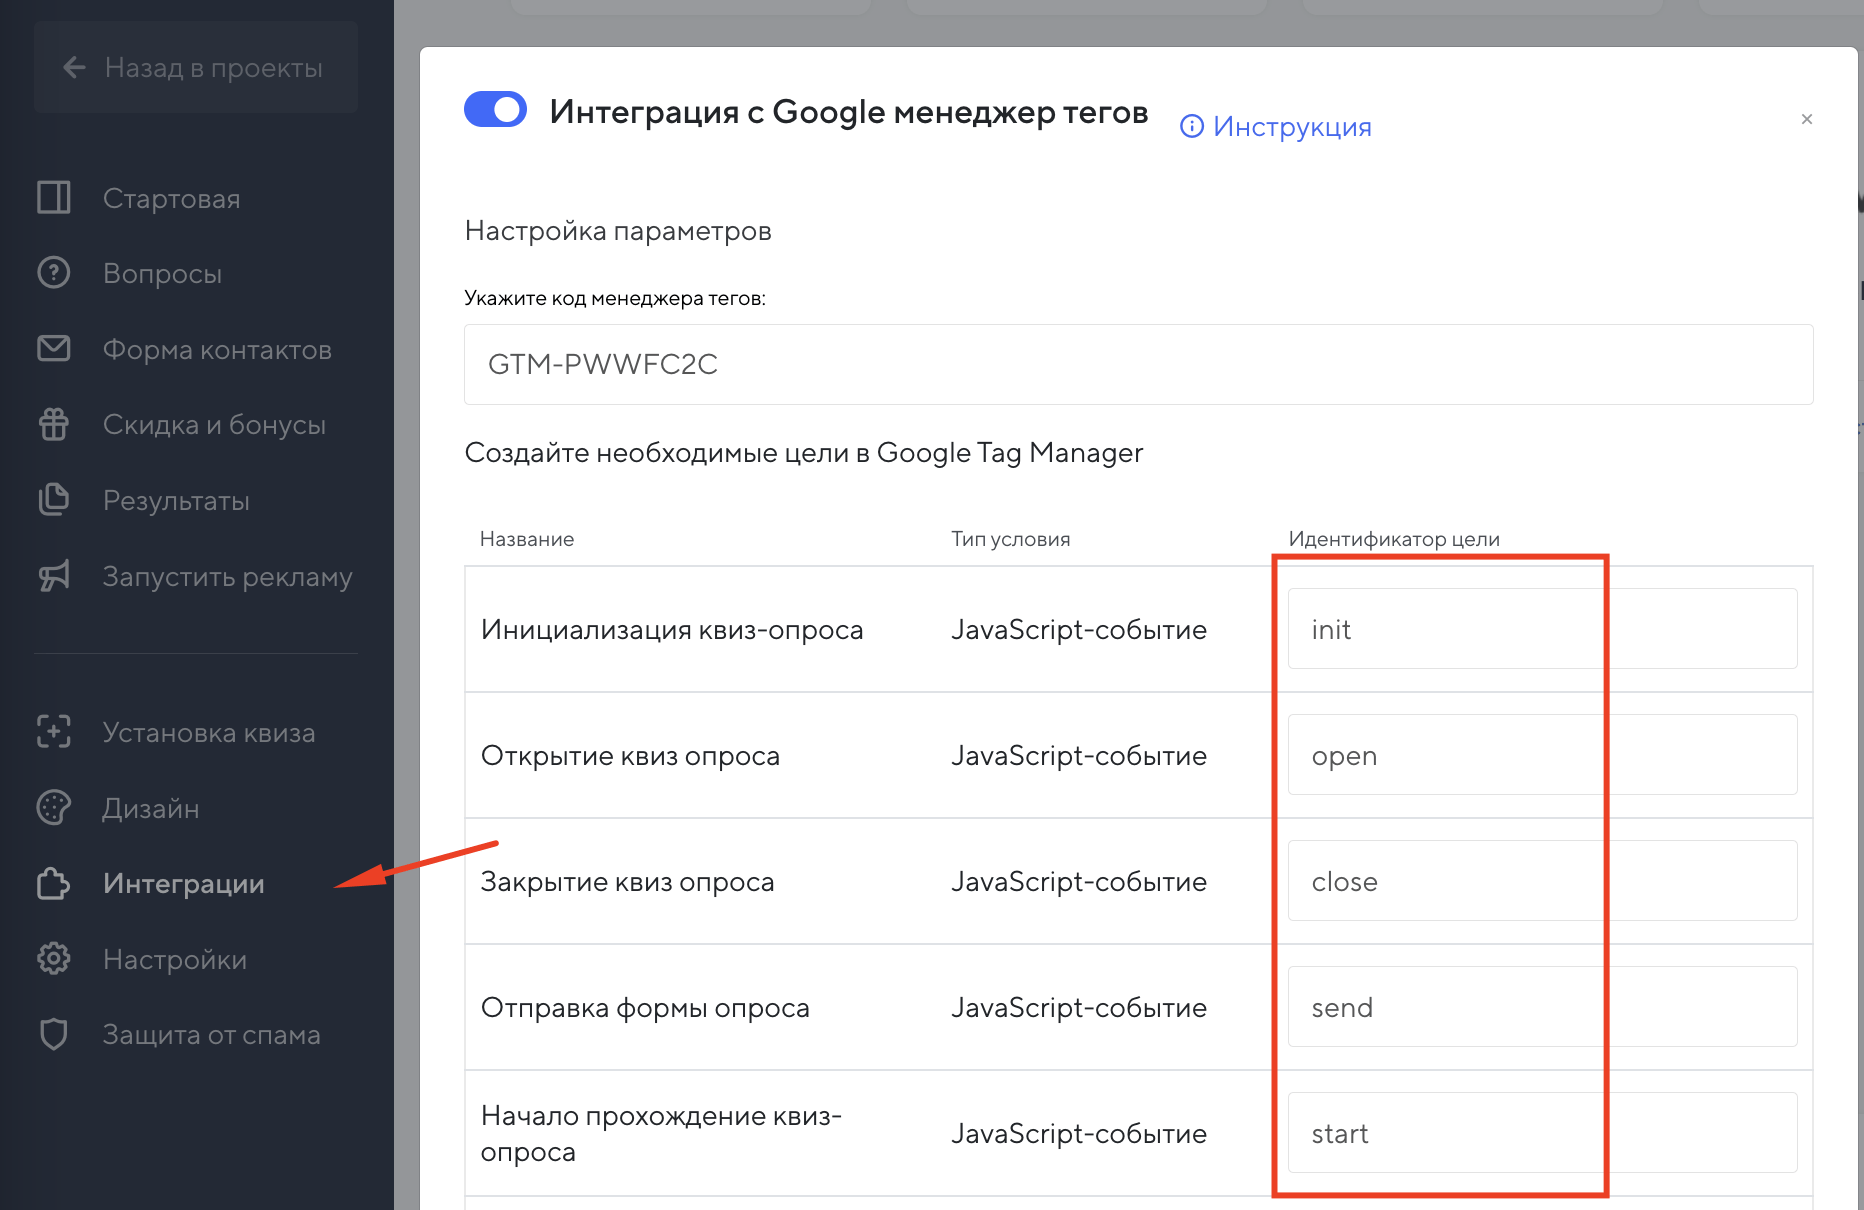1864x1210 pixels.
Task: Click the start goal identifier field
Action: [x=1542, y=1133]
